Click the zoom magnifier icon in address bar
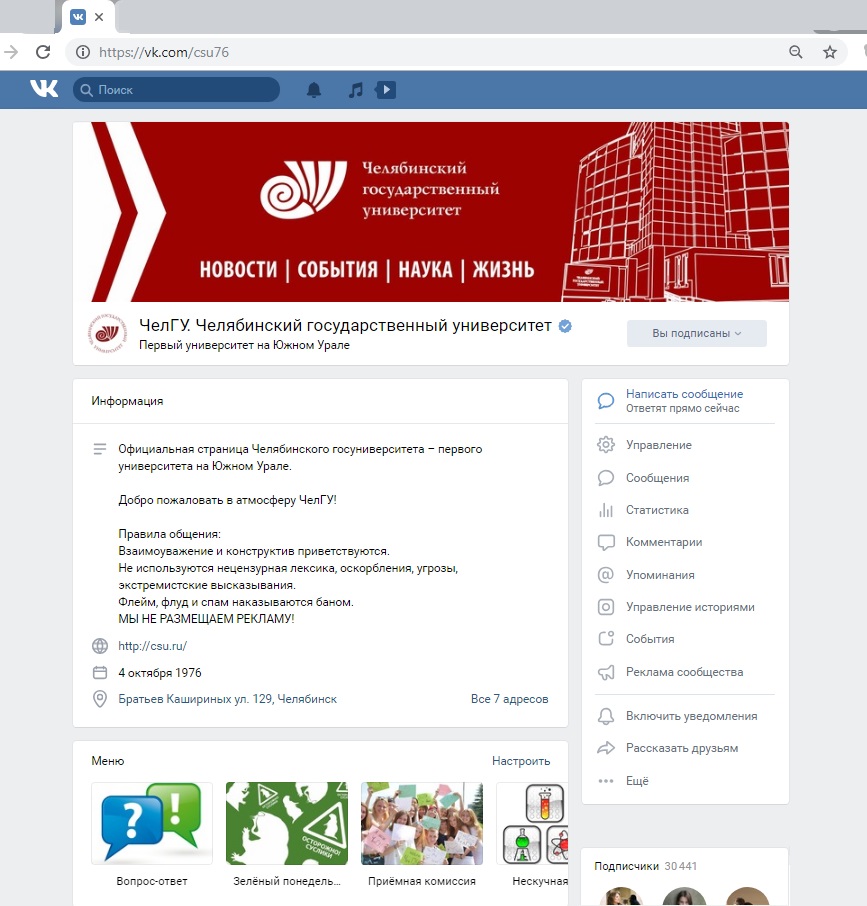 pyautogui.click(x=795, y=52)
